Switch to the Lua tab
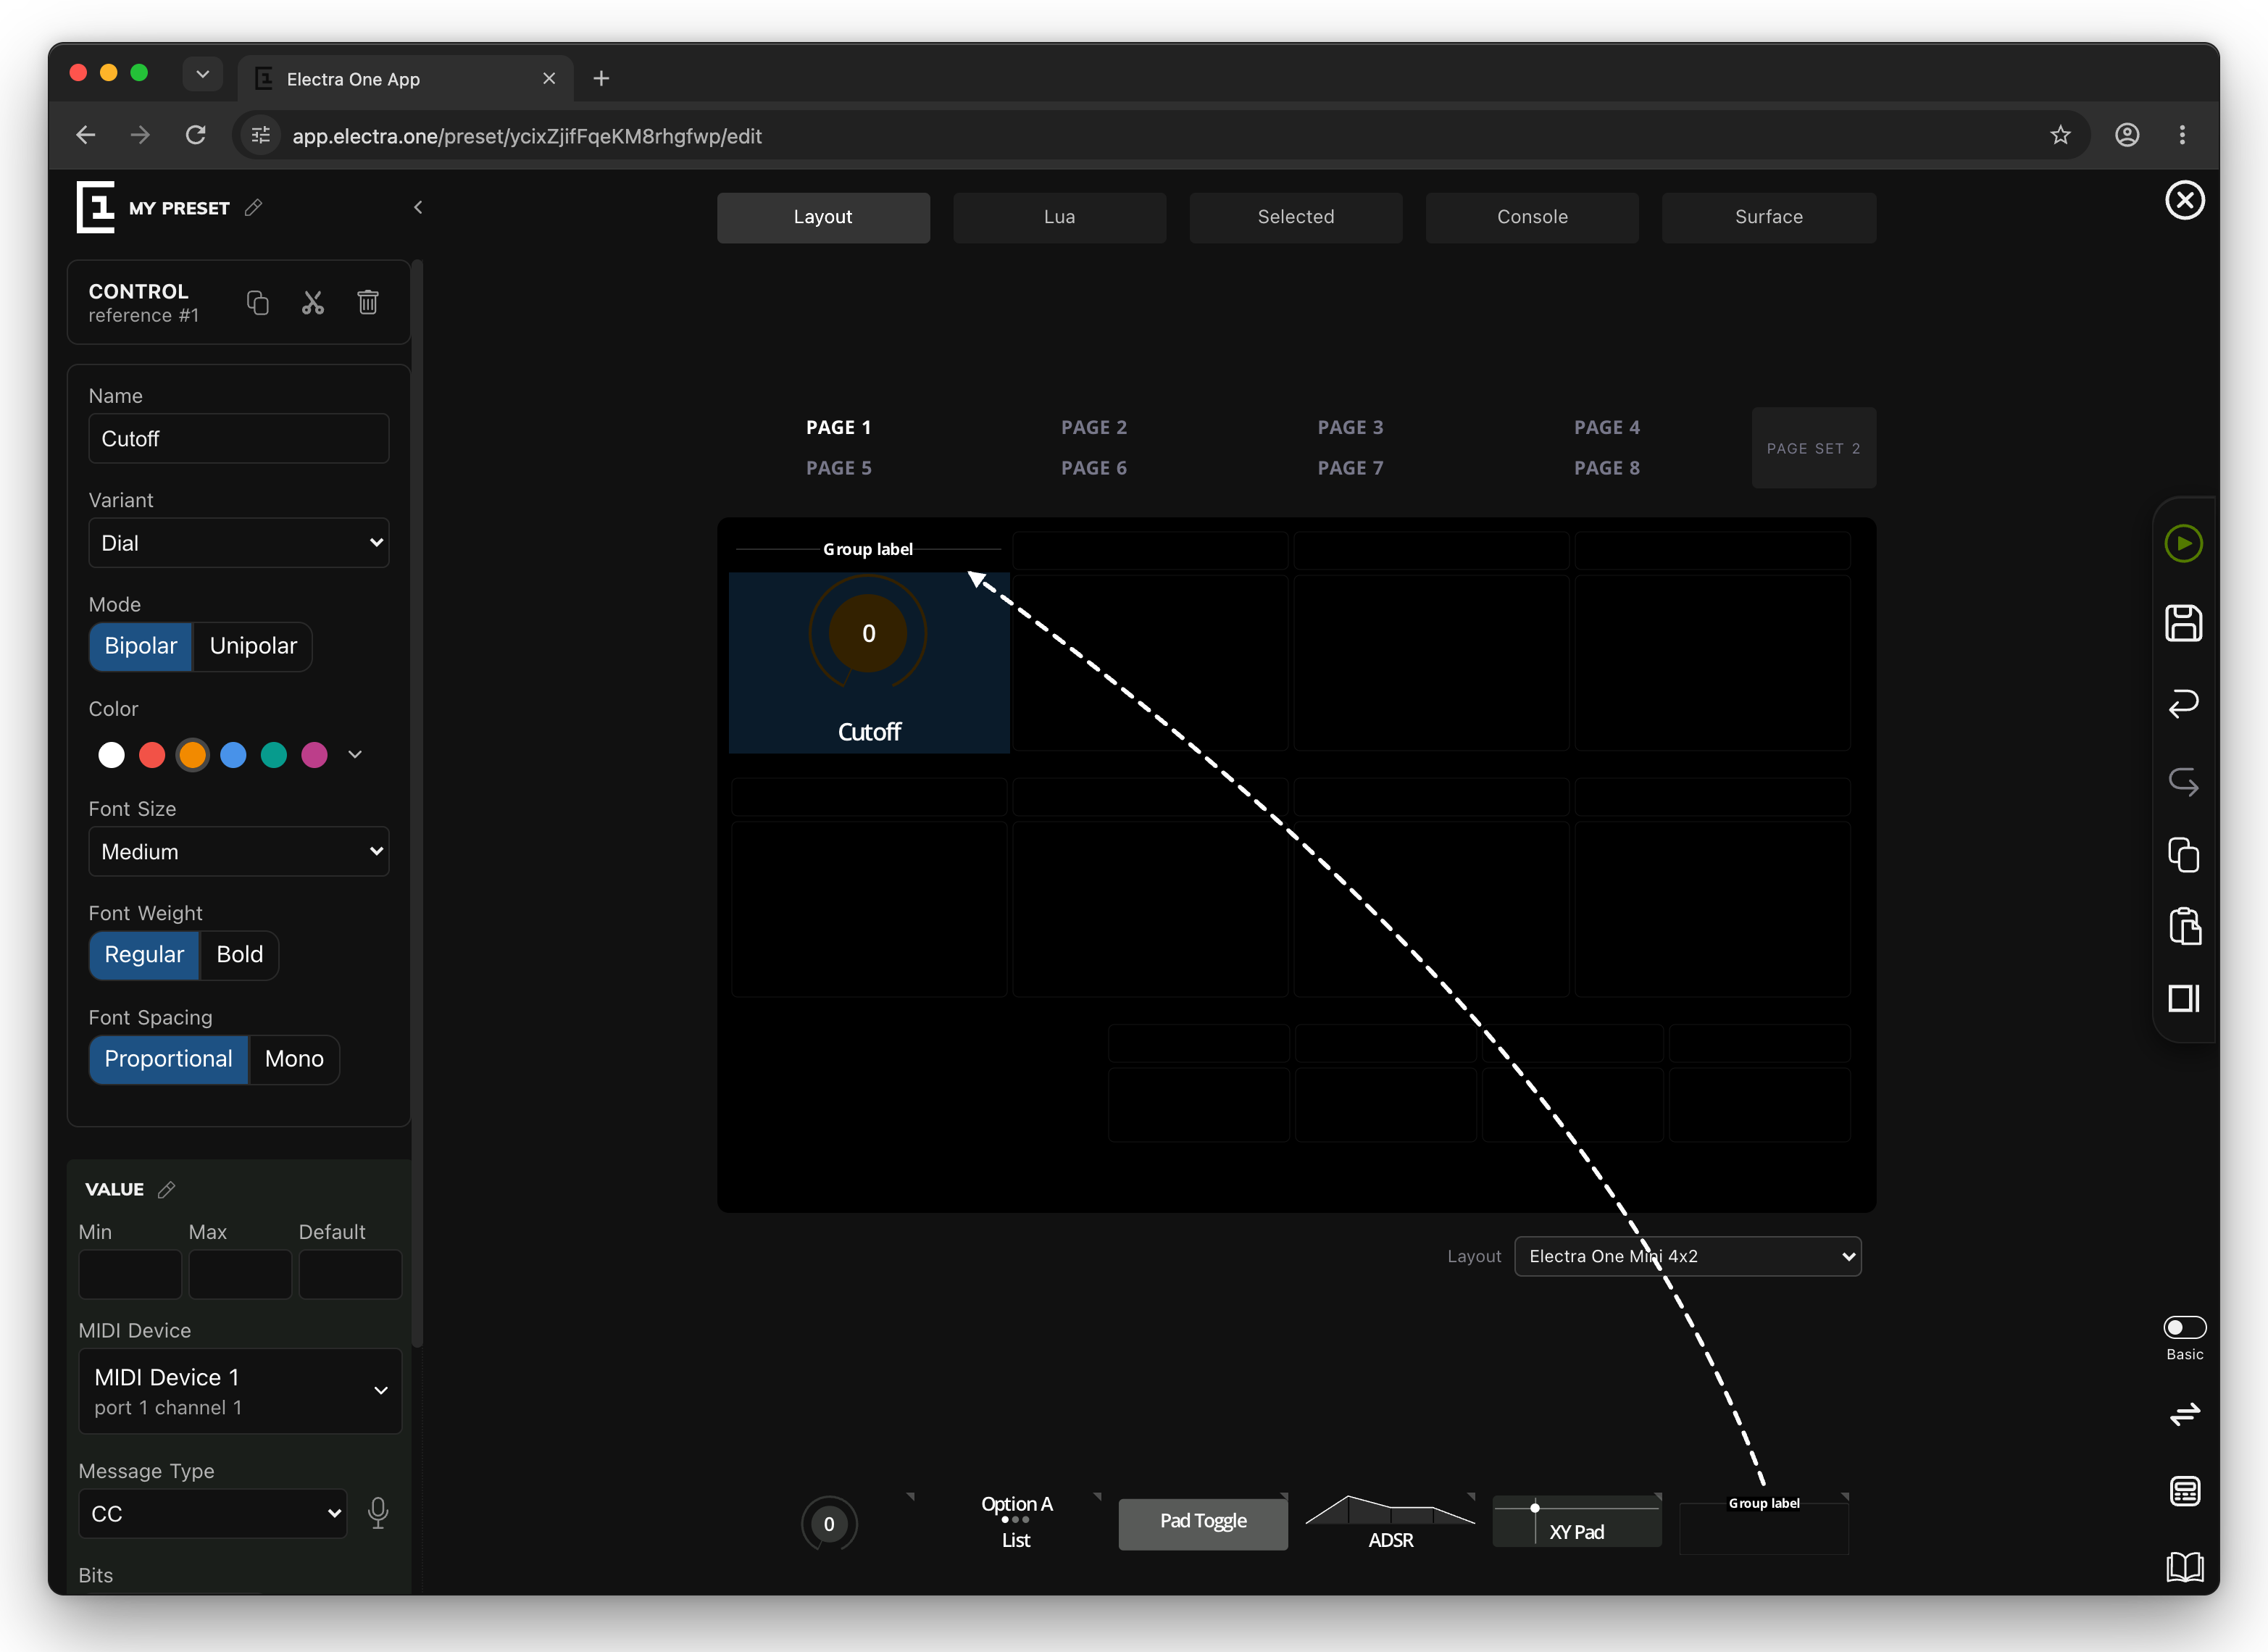The image size is (2268, 1652). pyautogui.click(x=1059, y=217)
